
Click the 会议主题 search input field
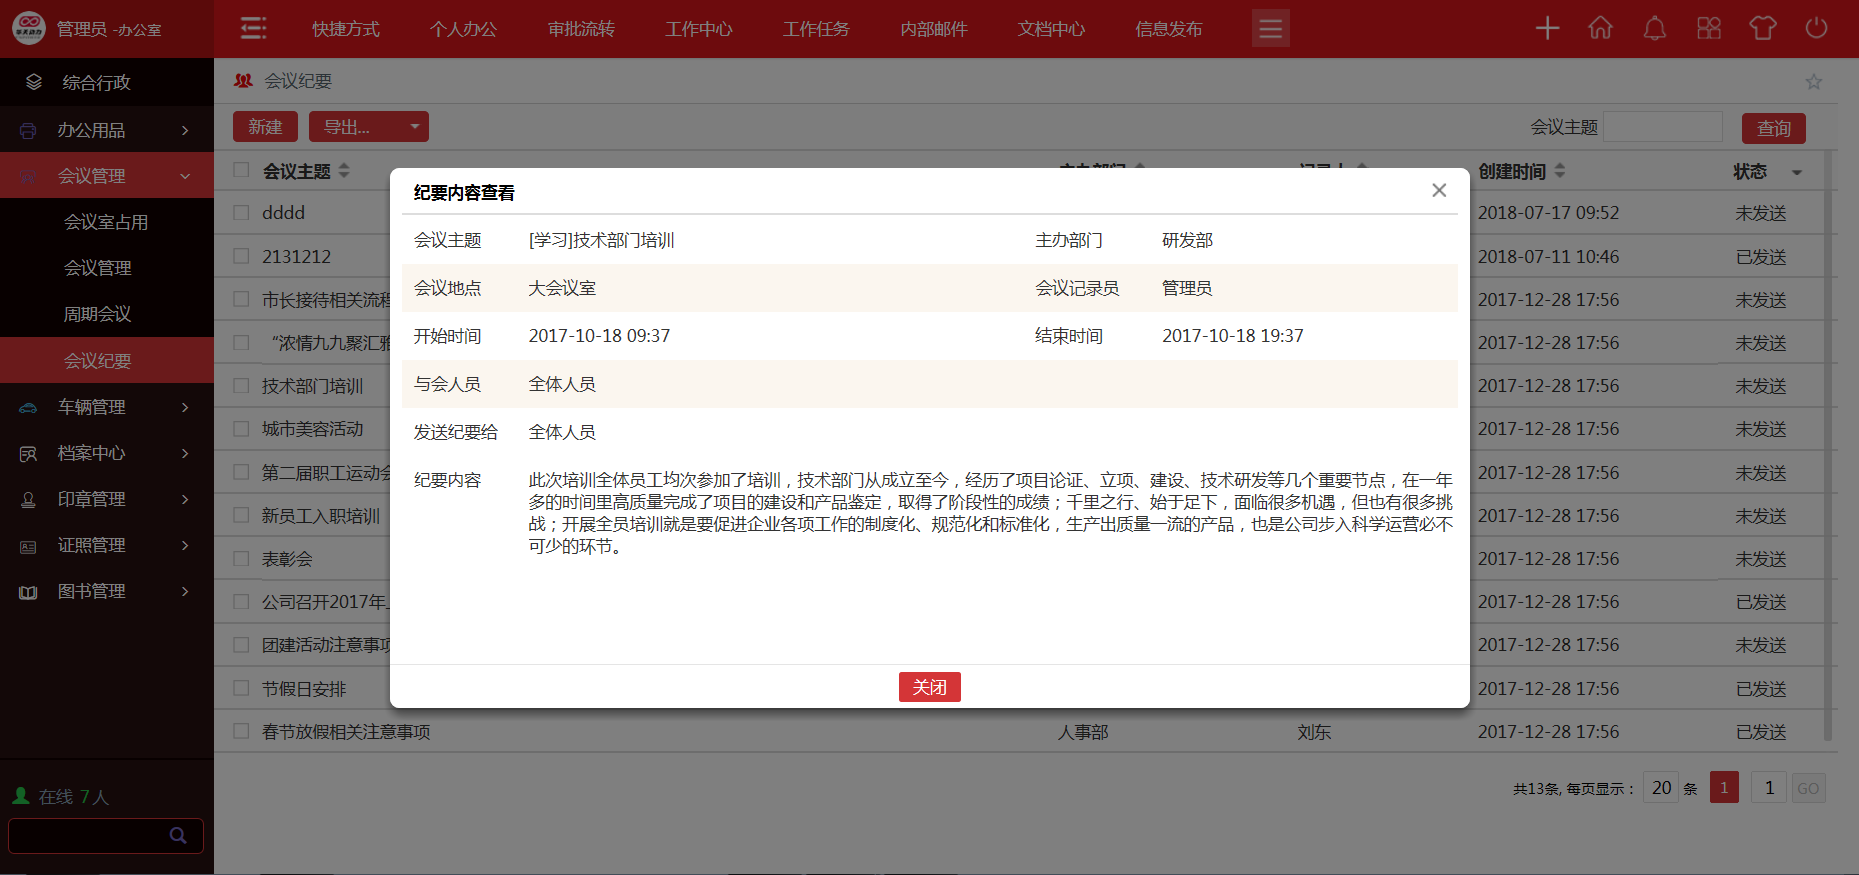click(x=1663, y=127)
